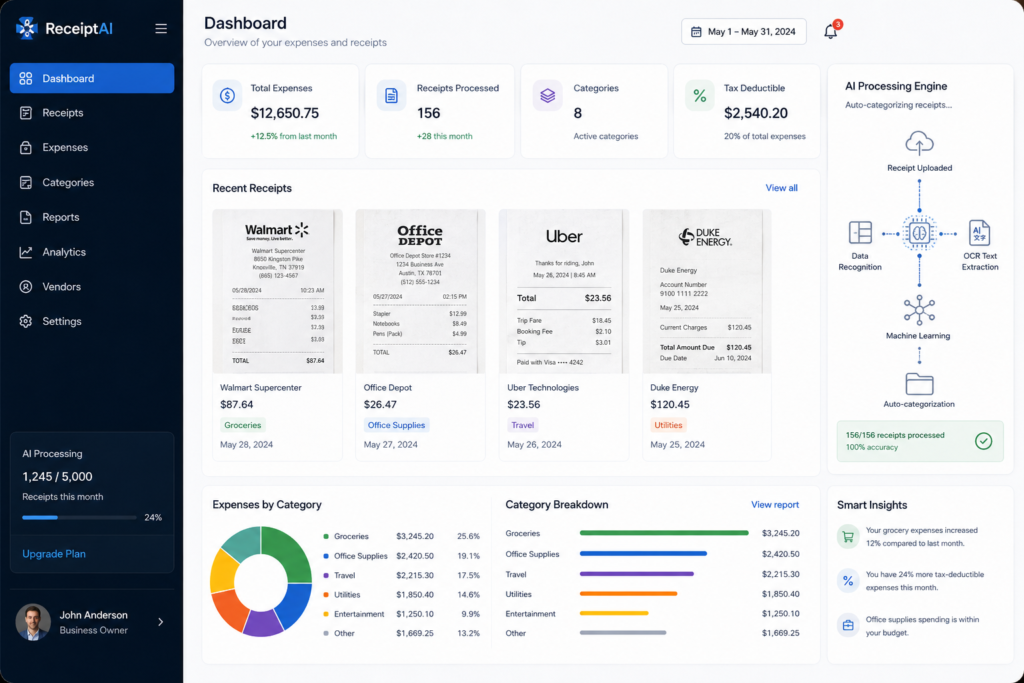Click the Receipt Uploaded cloud icon
Screen dimensions: 1024x683
pos(919,143)
